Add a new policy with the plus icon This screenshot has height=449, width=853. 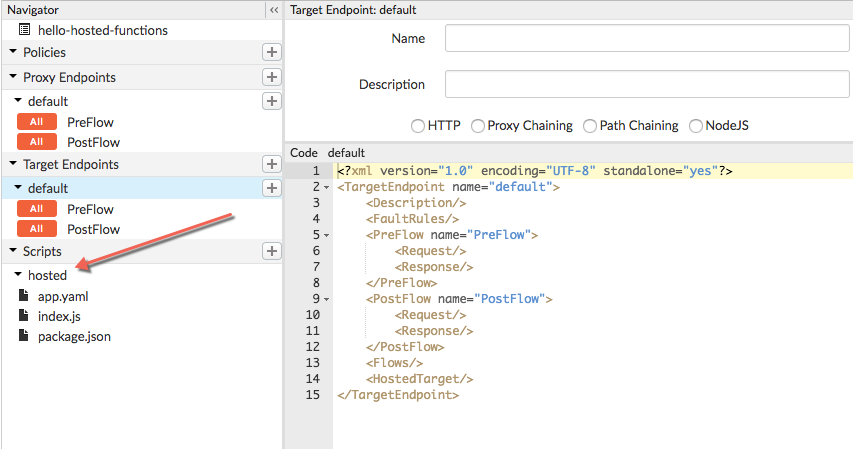click(271, 52)
